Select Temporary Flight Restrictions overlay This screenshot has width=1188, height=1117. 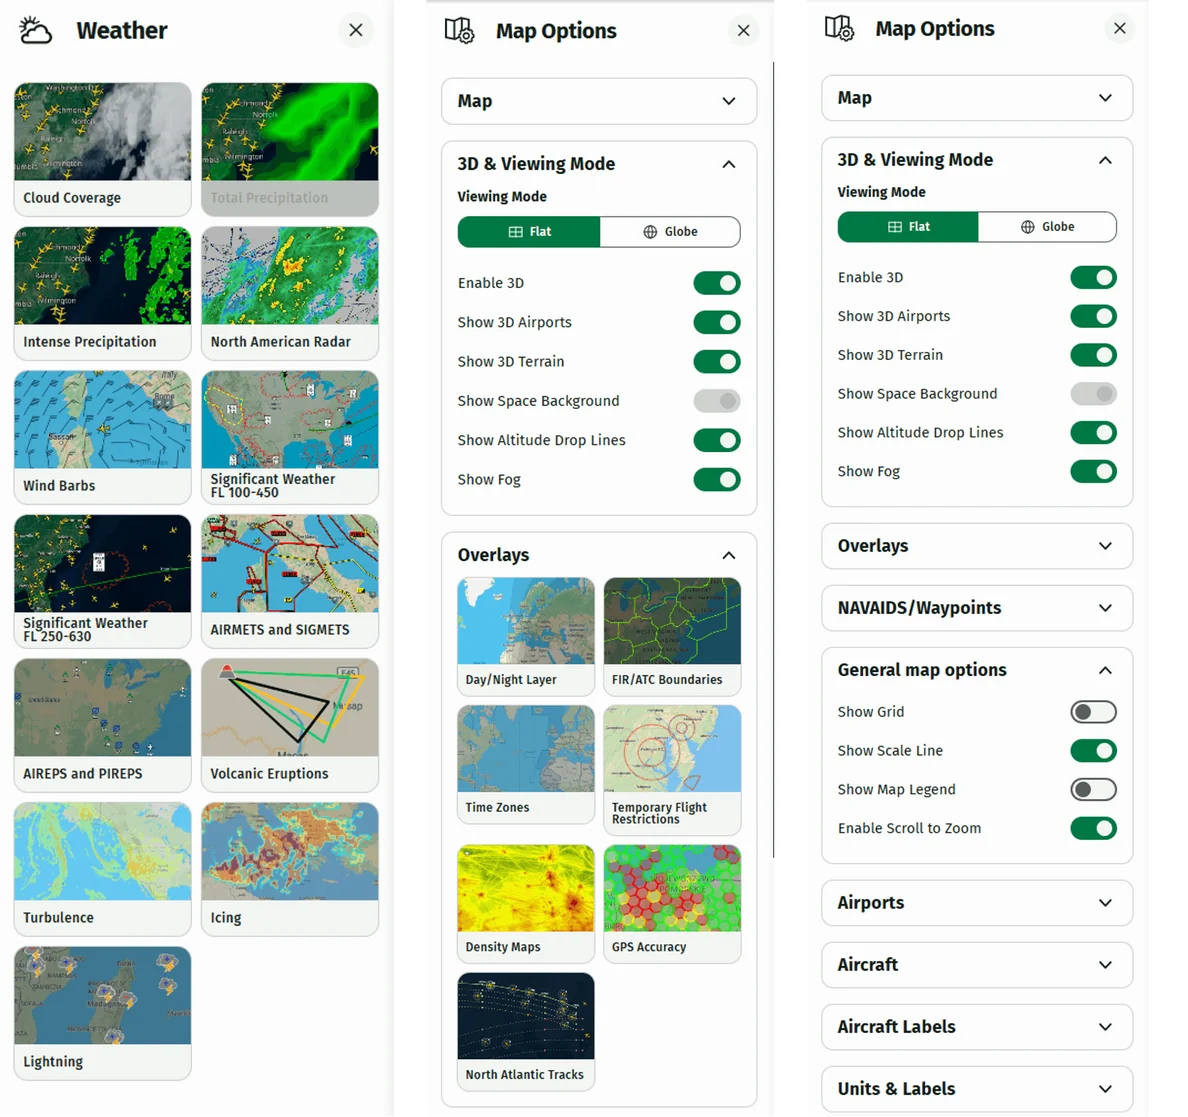[x=672, y=770]
